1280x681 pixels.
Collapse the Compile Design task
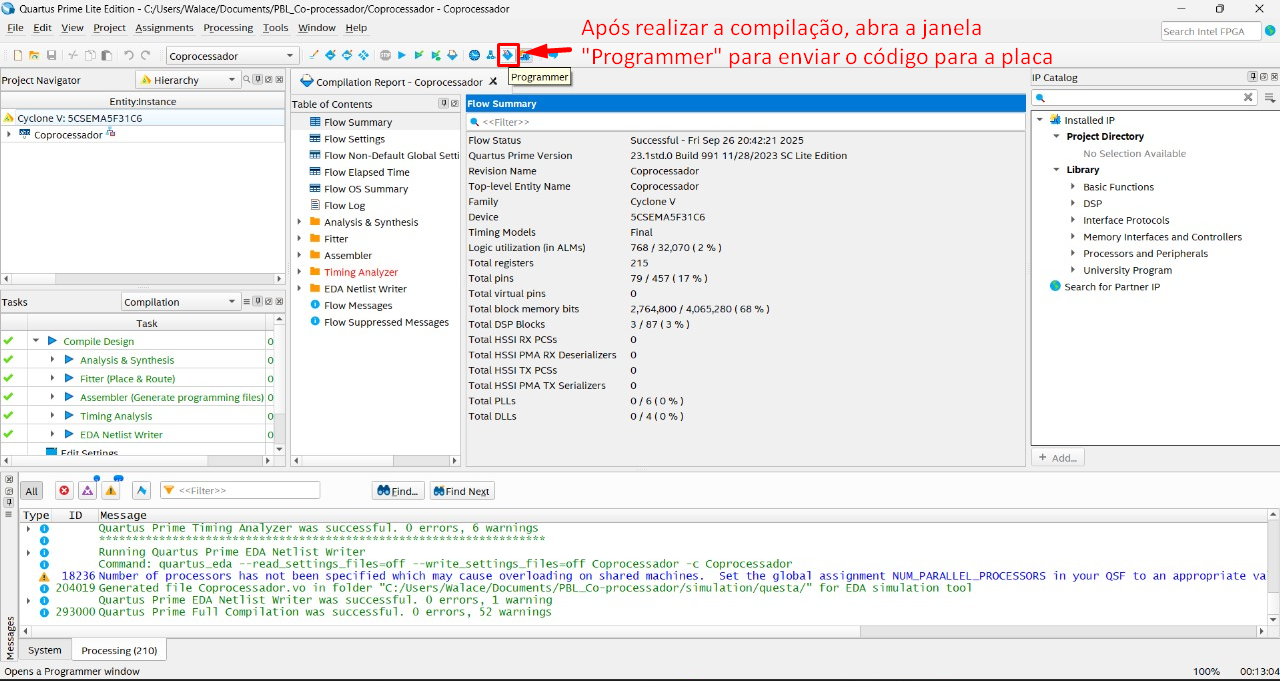(36, 341)
